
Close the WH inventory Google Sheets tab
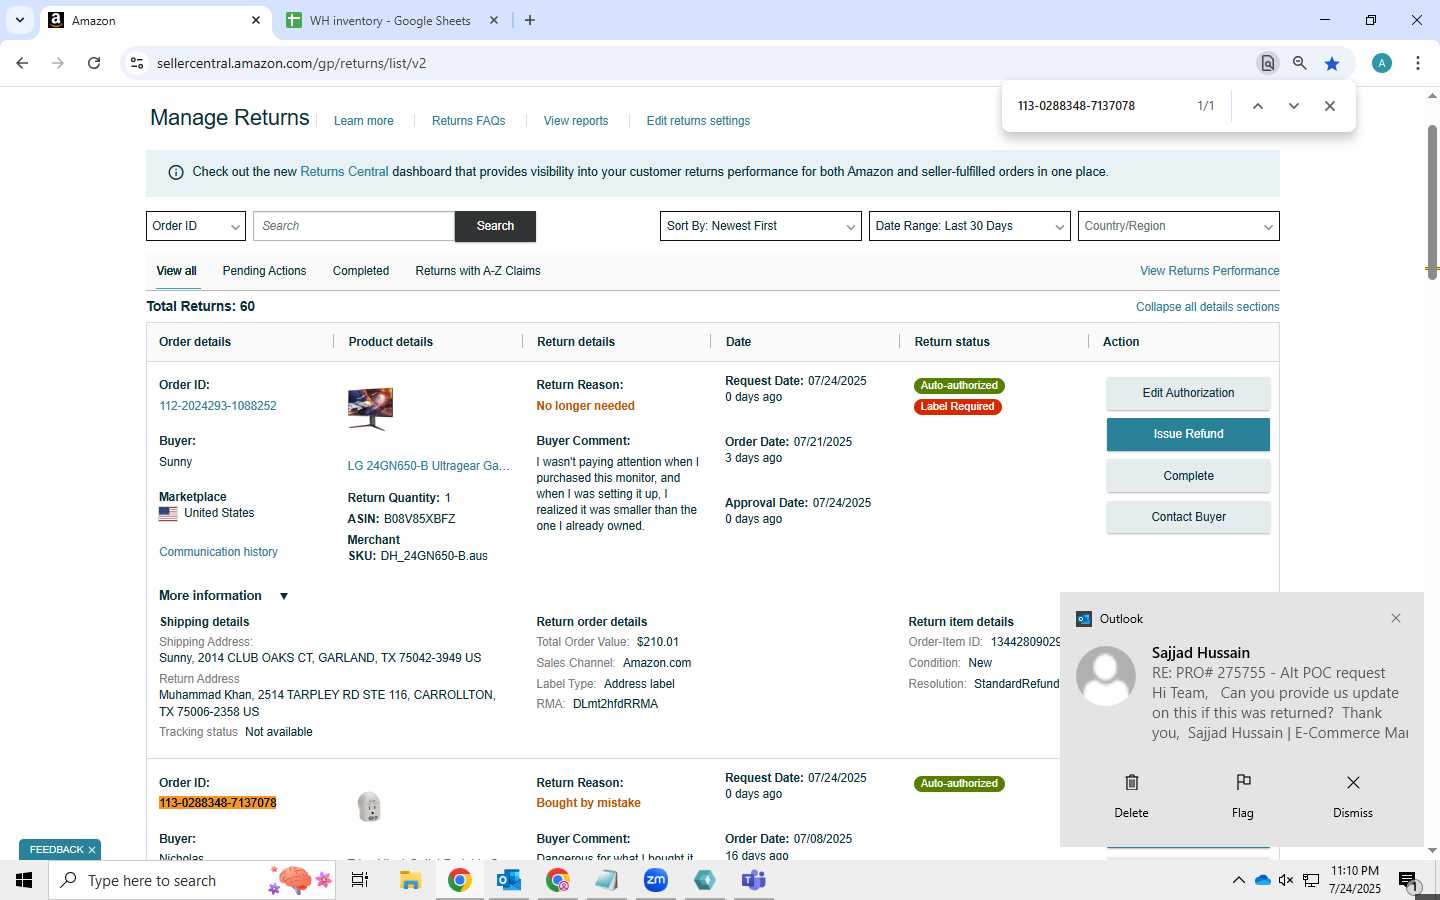(x=494, y=20)
